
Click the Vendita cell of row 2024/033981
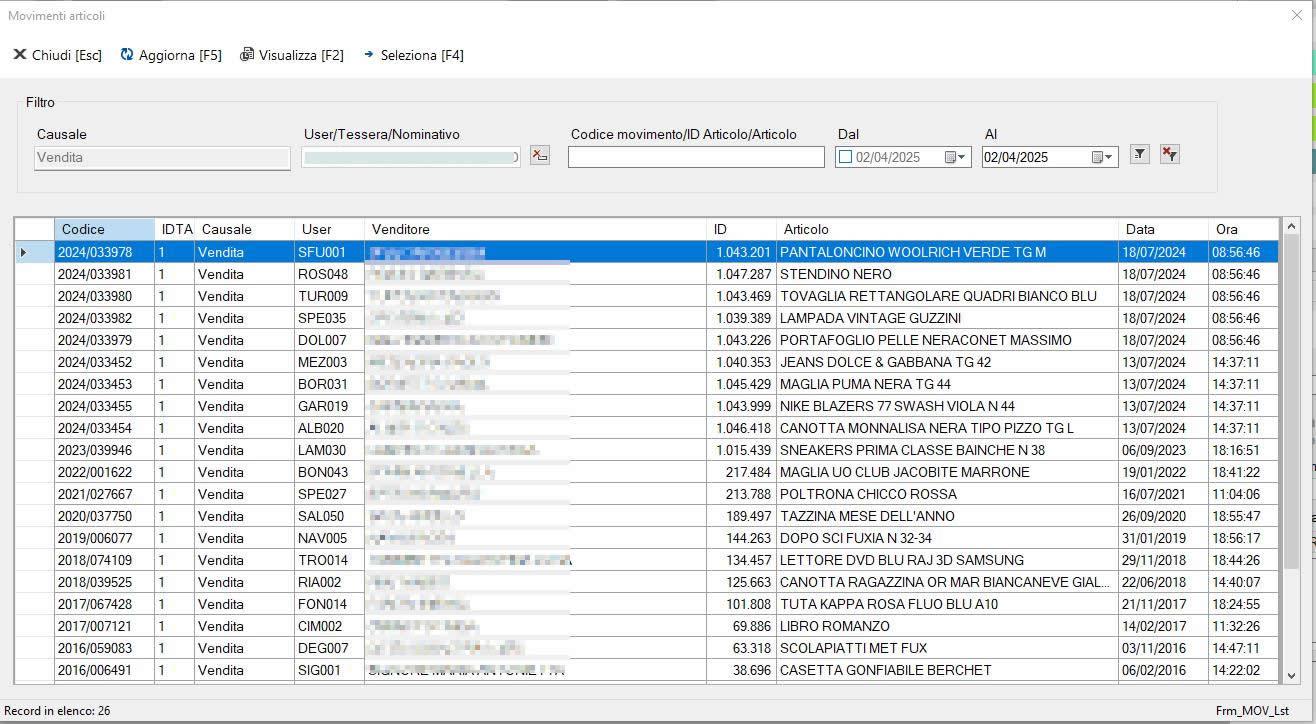pos(244,274)
